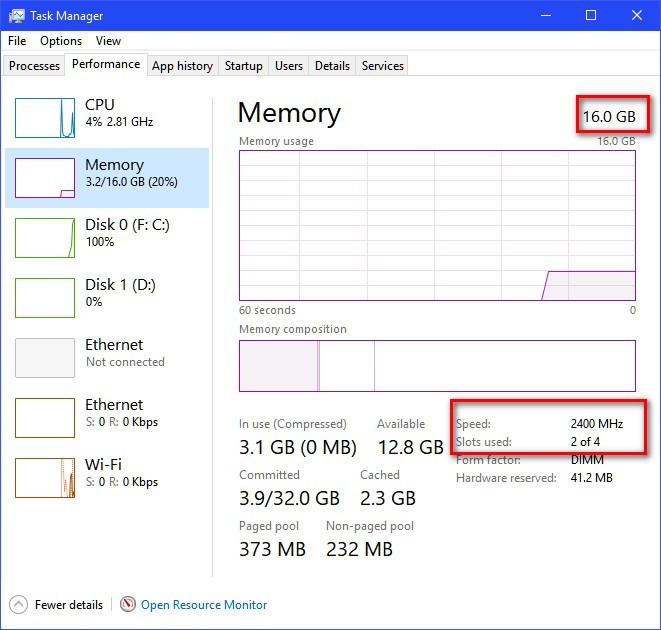Screen dimensions: 661x630
Task: Select the Performance tab
Action: pyautogui.click(x=106, y=64)
